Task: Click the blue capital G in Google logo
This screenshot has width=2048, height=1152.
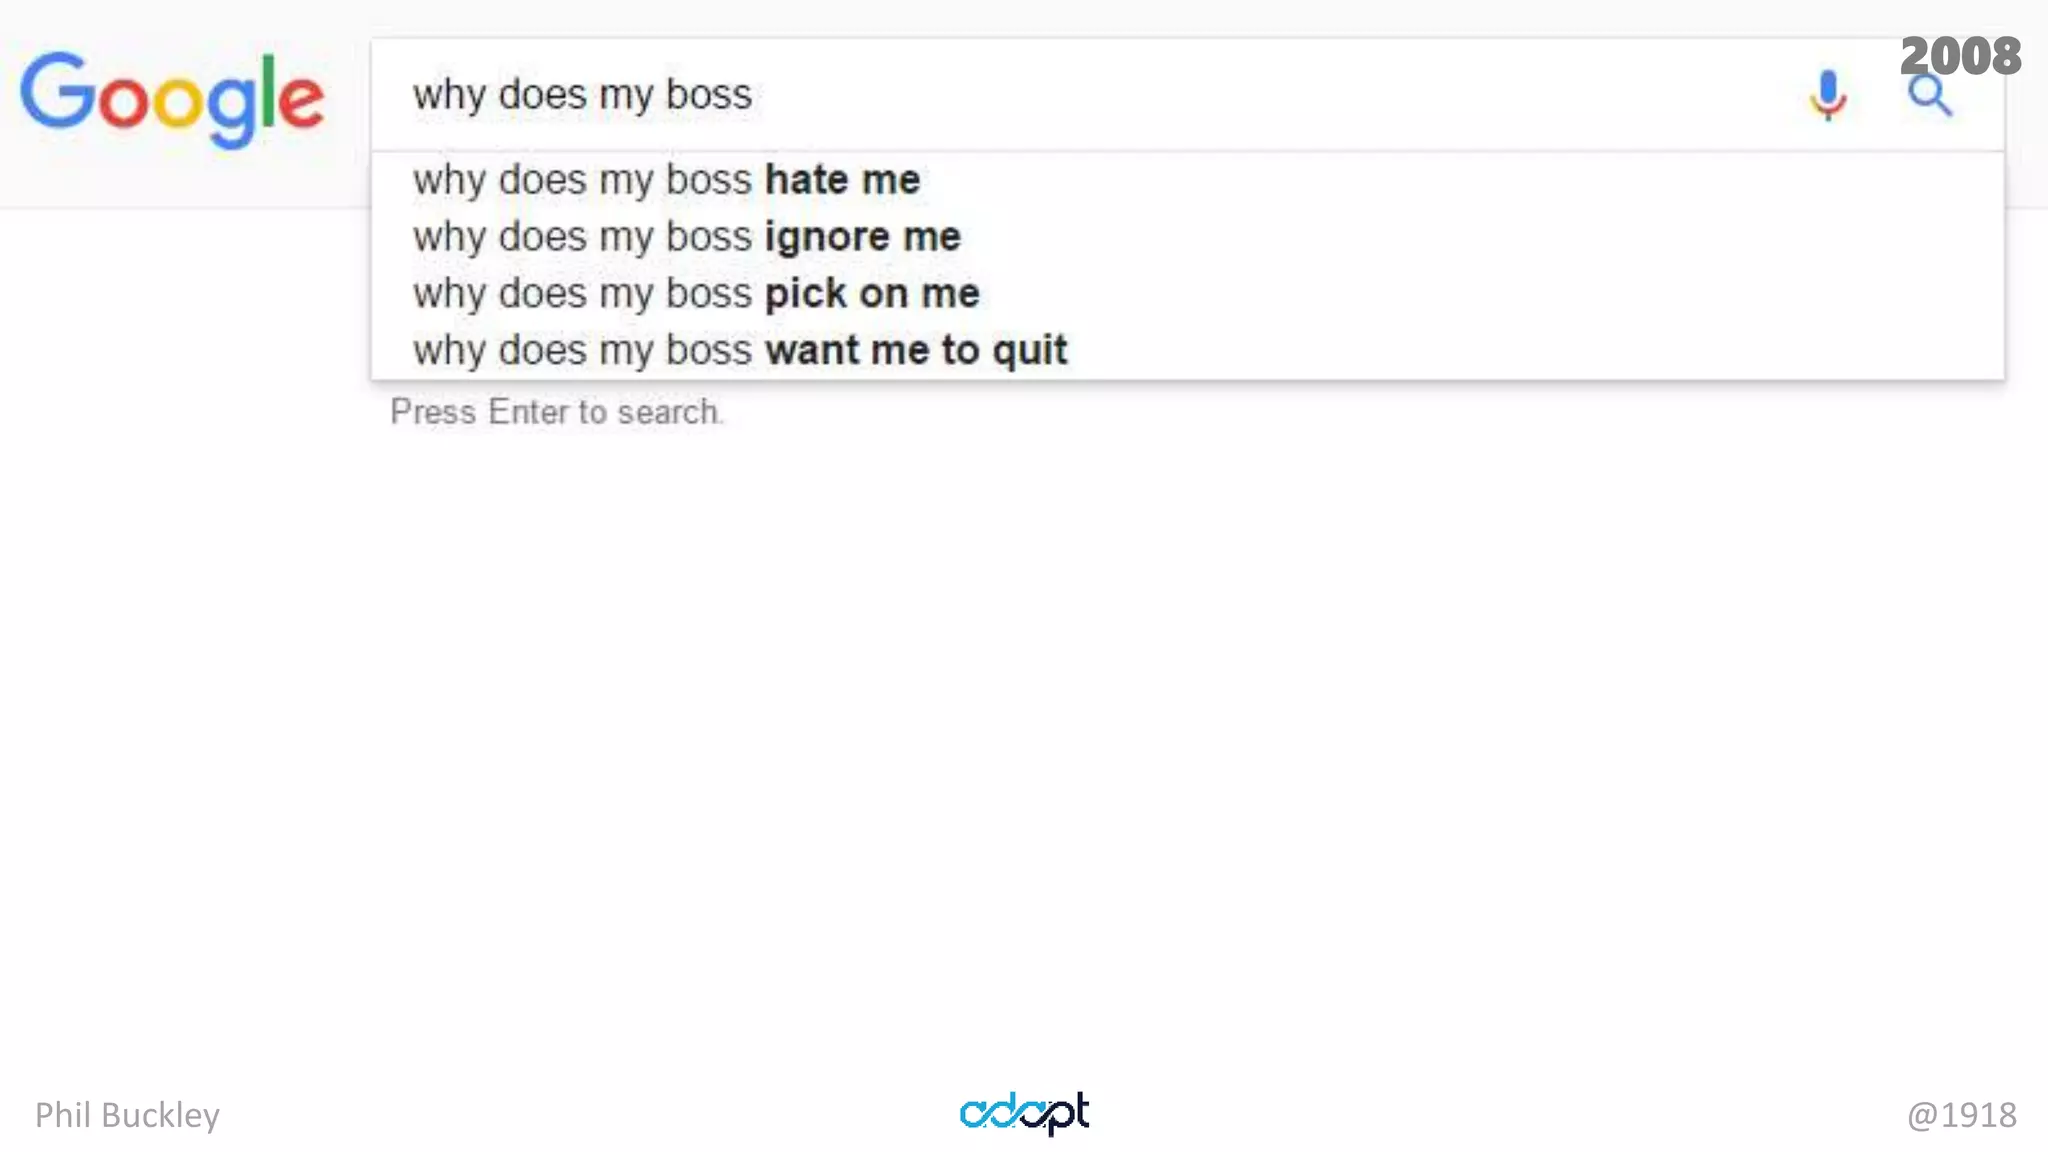Action: tap(57, 92)
